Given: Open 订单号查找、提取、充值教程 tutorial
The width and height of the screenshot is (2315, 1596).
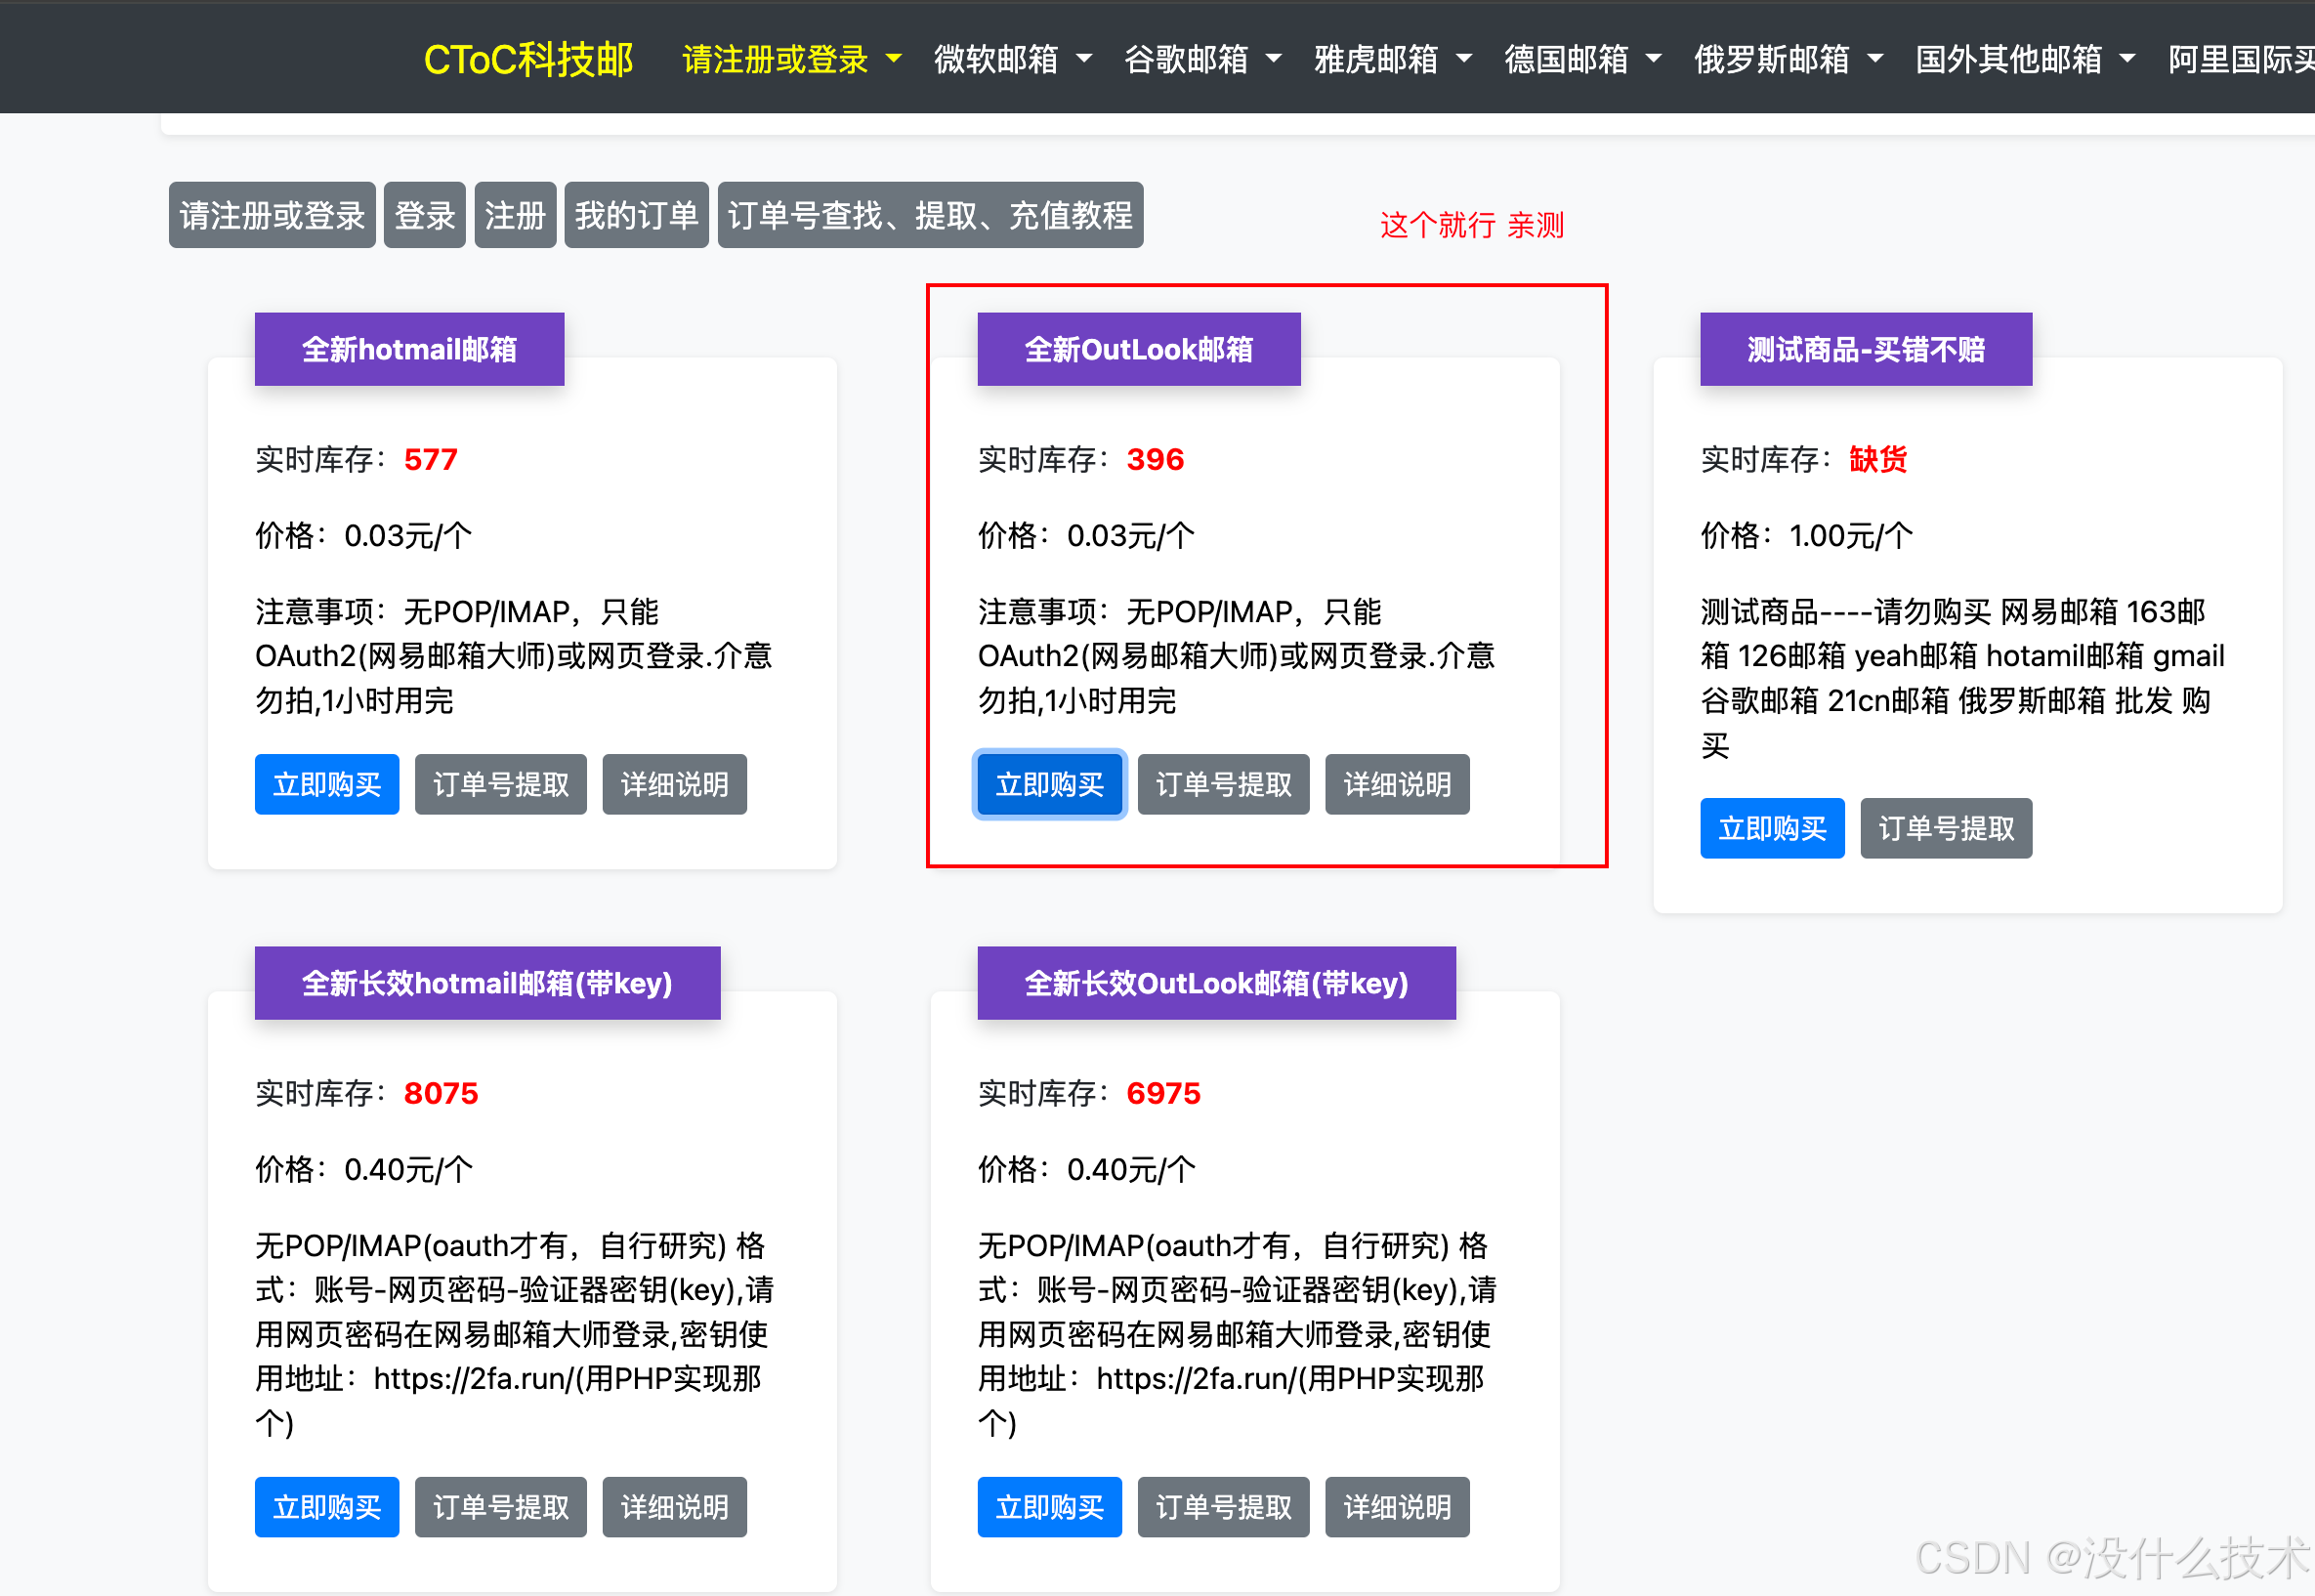Looking at the screenshot, I should click(x=929, y=215).
